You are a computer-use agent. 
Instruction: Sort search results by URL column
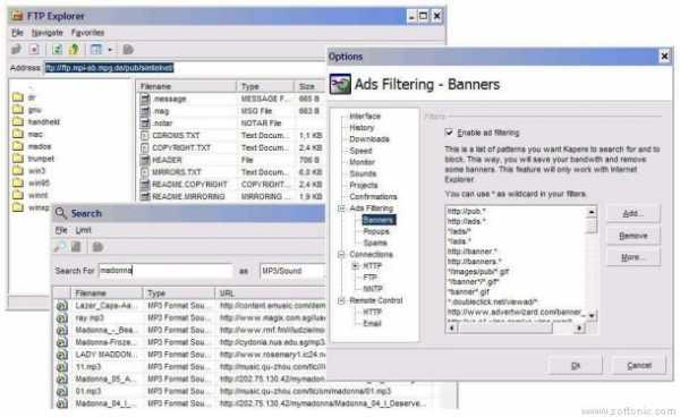(x=270, y=293)
